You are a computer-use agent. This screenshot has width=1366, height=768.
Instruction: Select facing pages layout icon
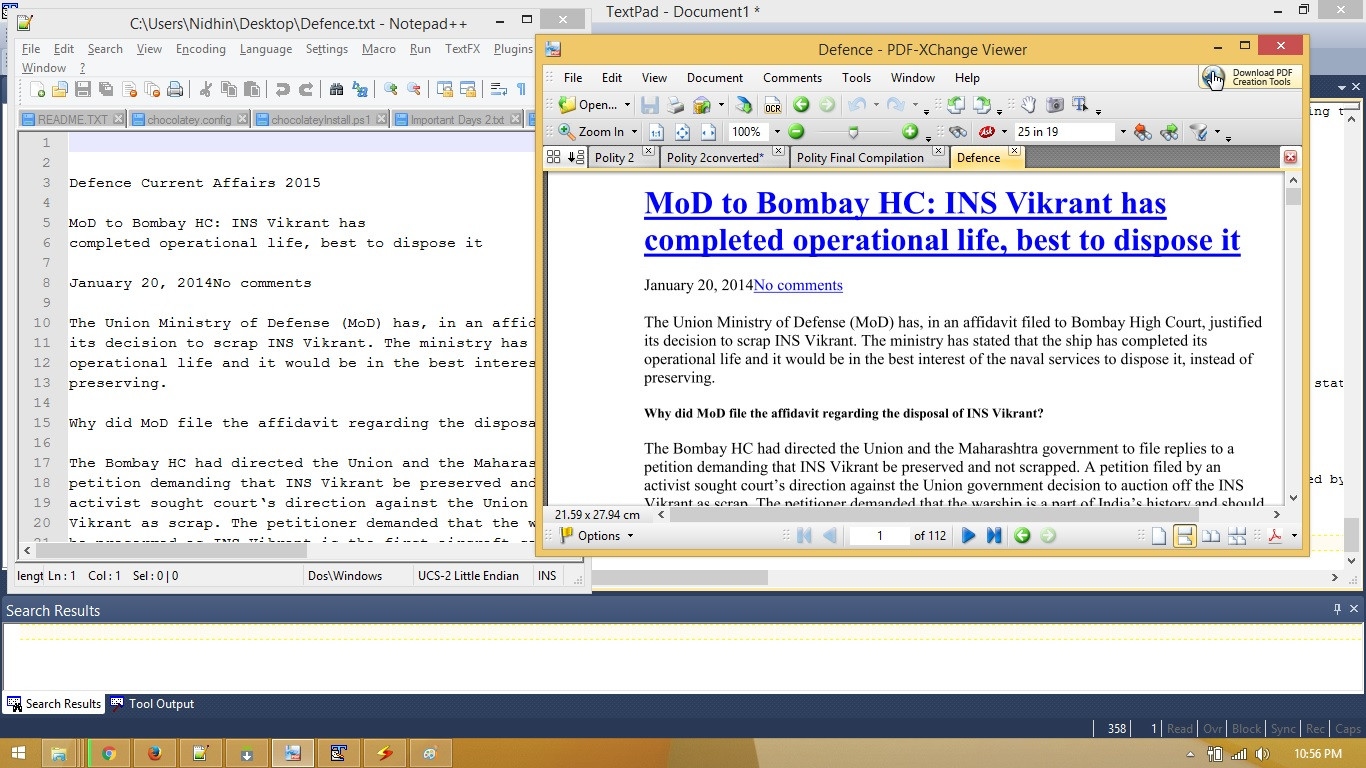1211,536
